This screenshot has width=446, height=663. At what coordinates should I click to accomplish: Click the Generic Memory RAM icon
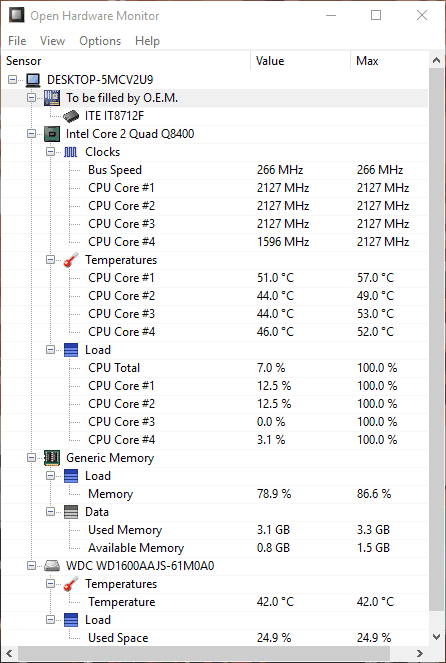(x=52, y=458)
